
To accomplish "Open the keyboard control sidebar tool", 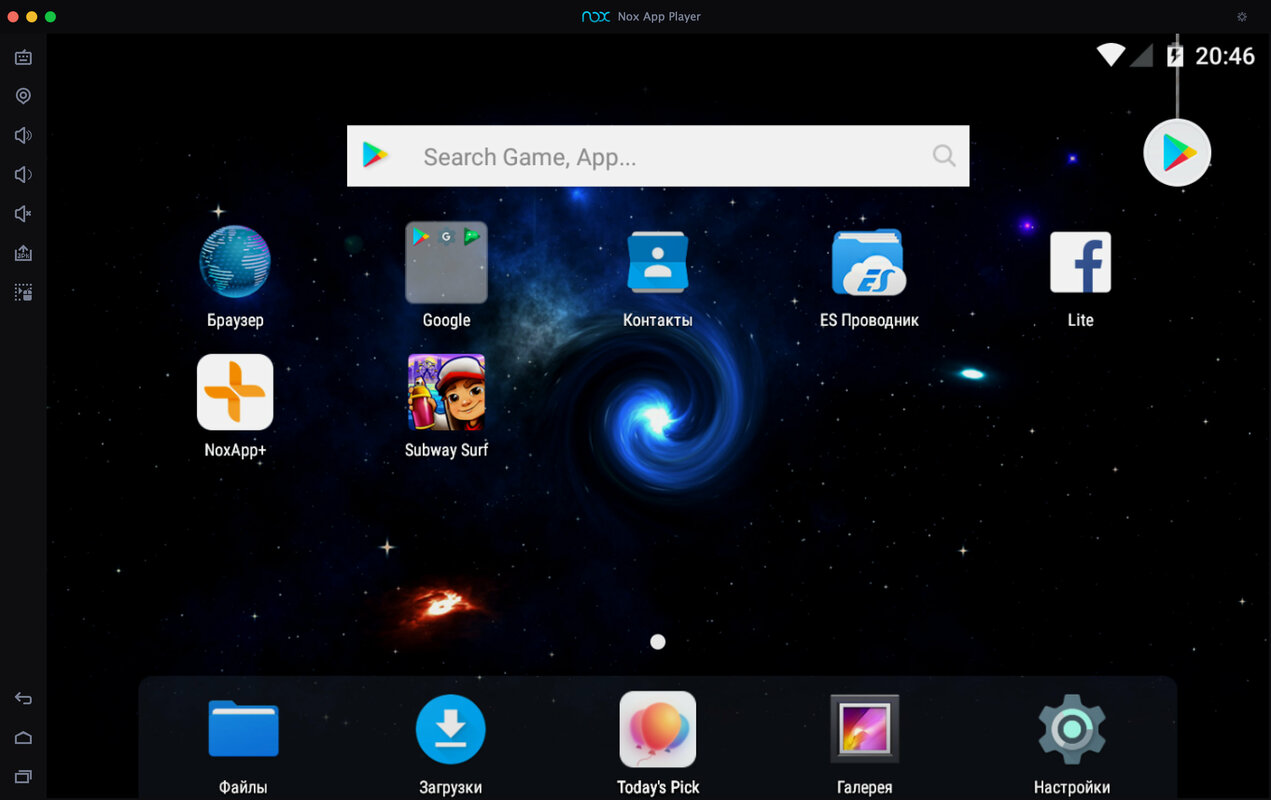I will pyautogui.click(x=23, y=57).
